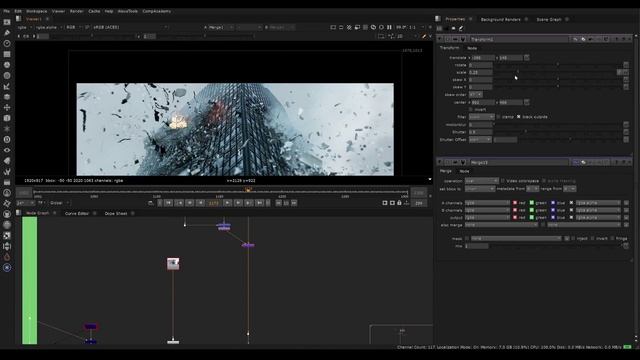This screenshot has width=640, height=360.
Task: Open the Merge operation dropdown
Action: click(x=482, y=181)
